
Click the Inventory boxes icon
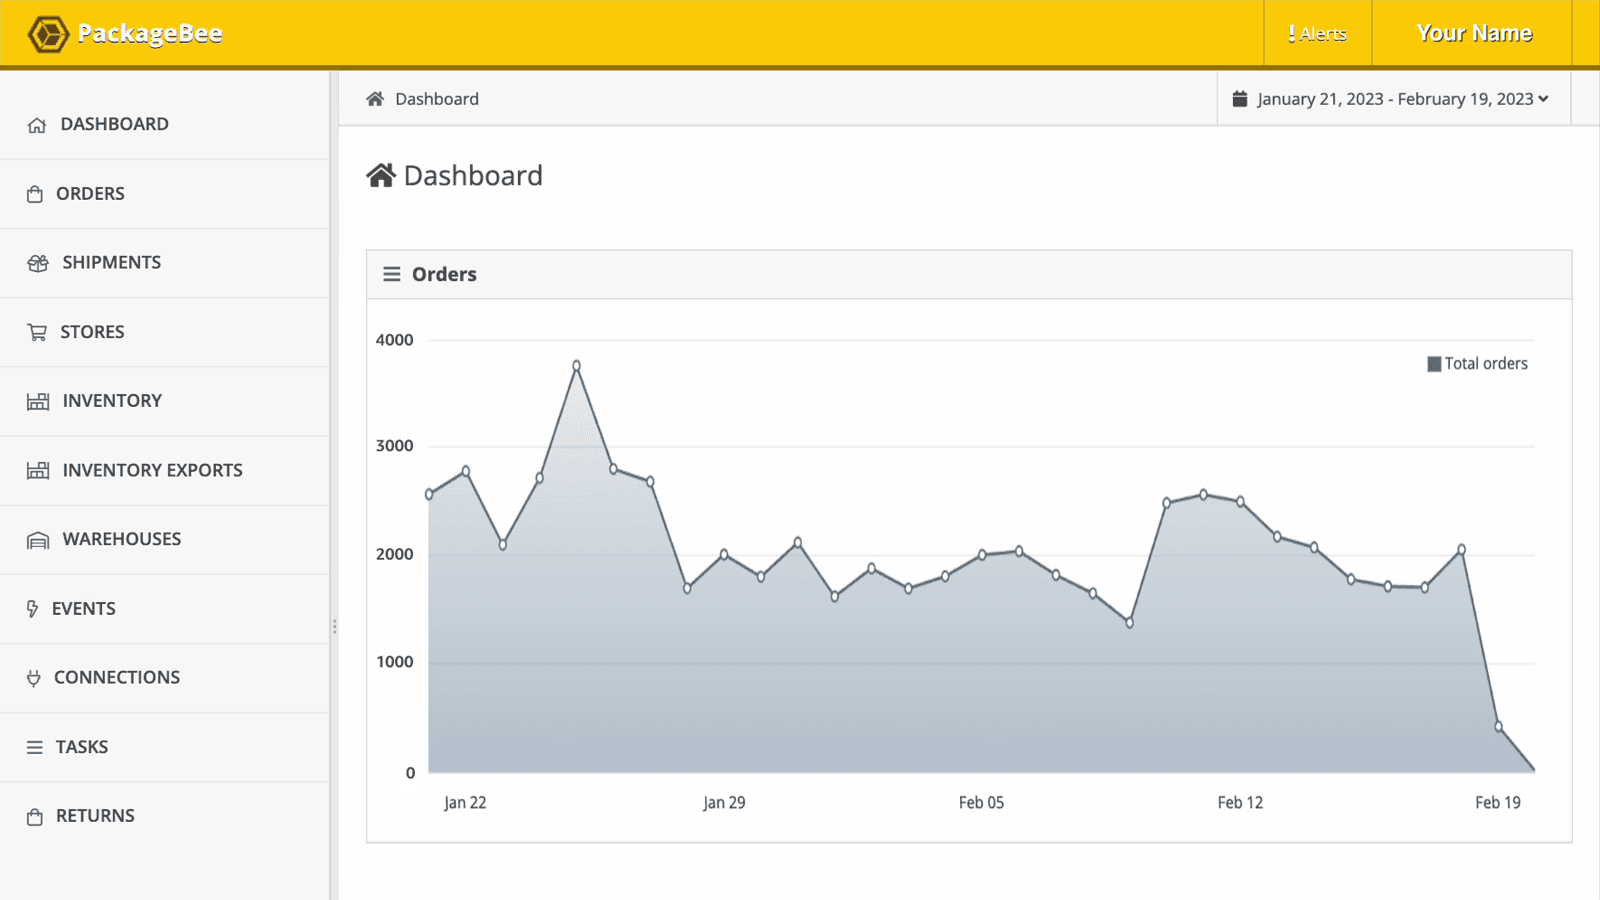(37, 400)
